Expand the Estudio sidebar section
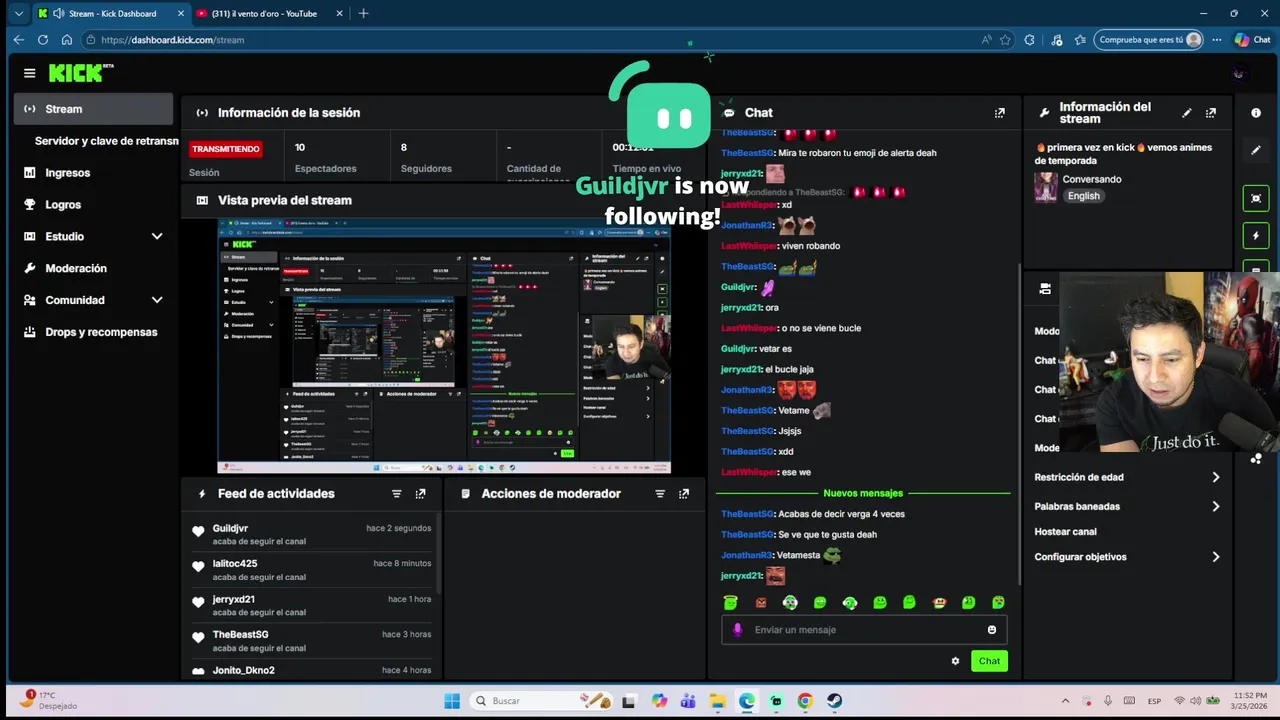1280x720 pixels. (157, 236)
